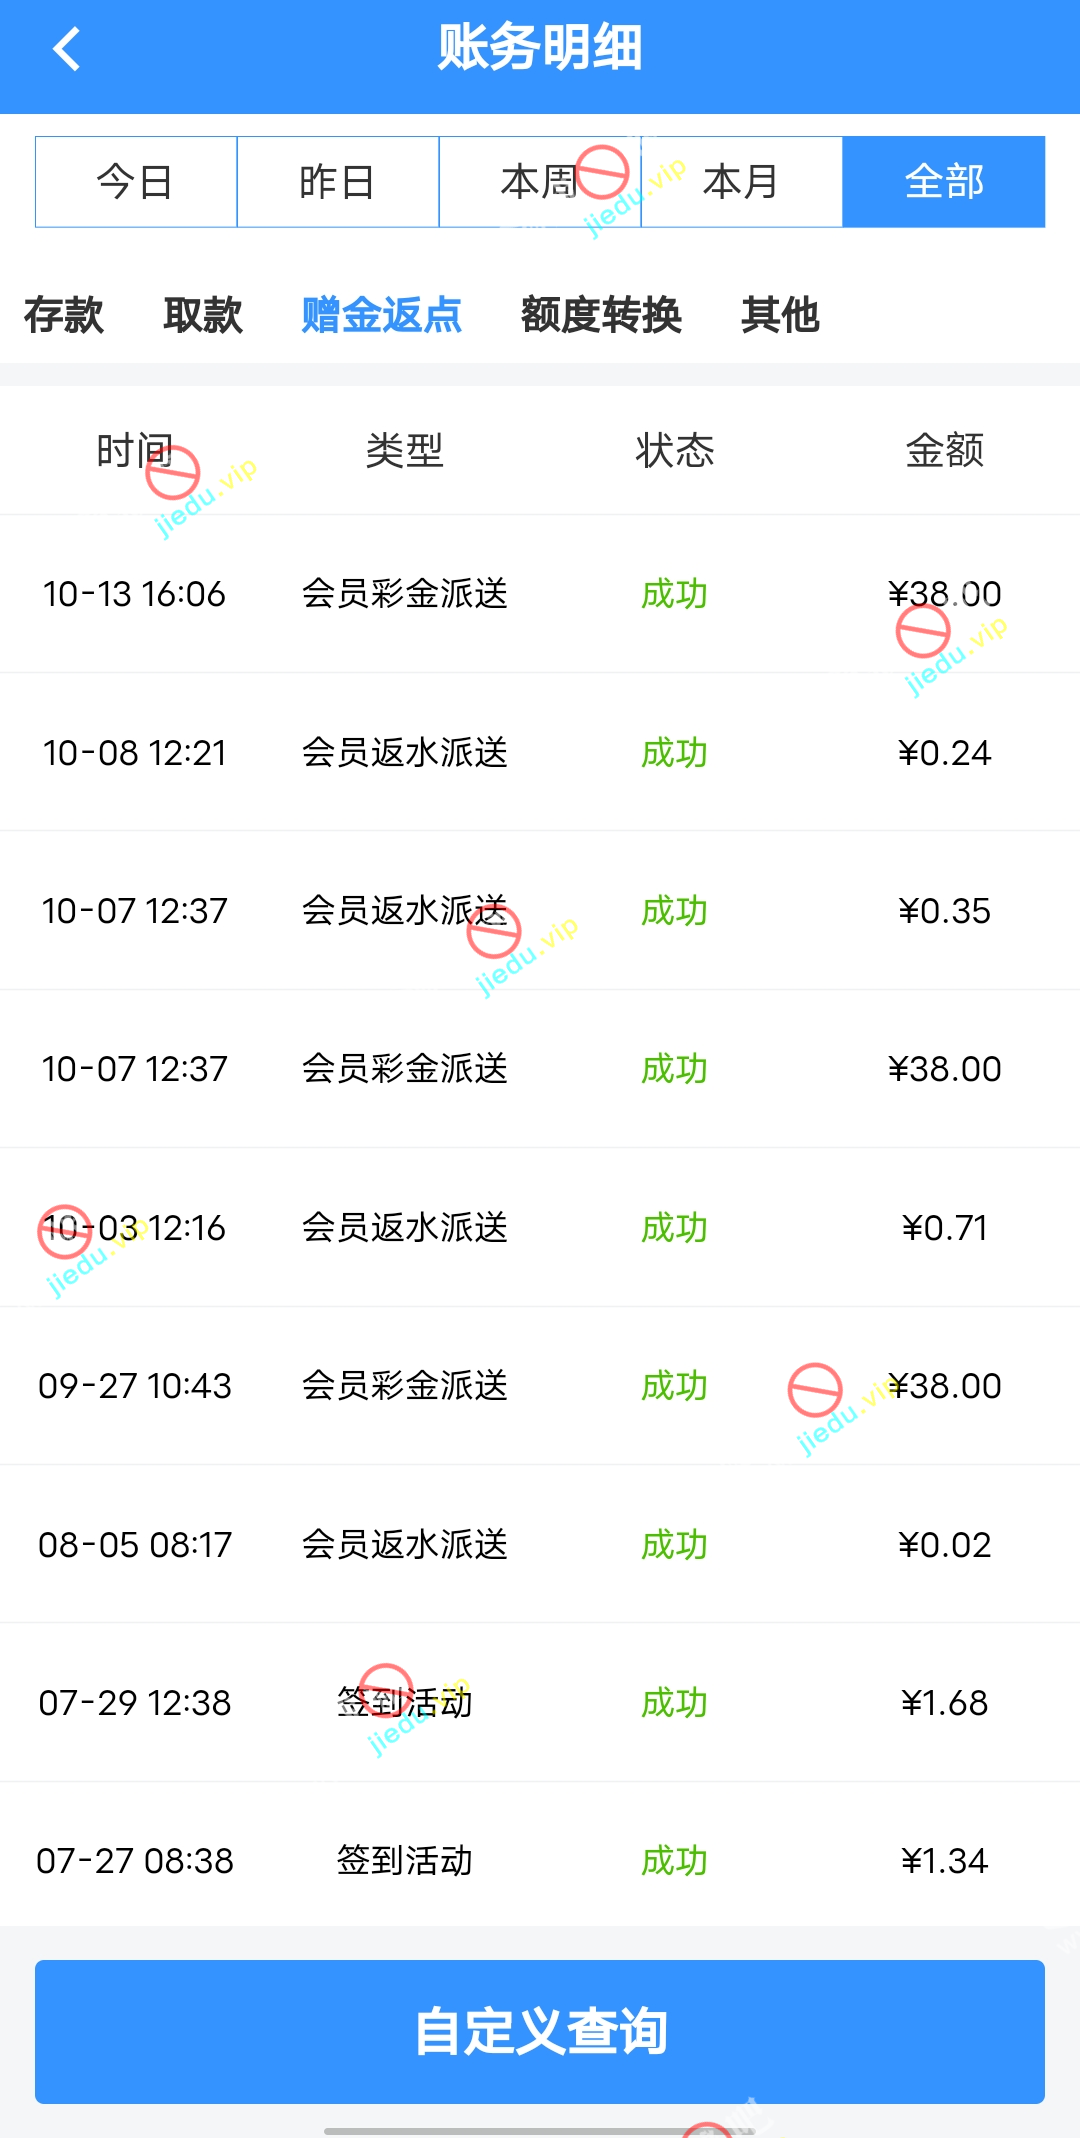Switch to 本周 time filter
This screenshot has height=2138, width=1080.
540,182
